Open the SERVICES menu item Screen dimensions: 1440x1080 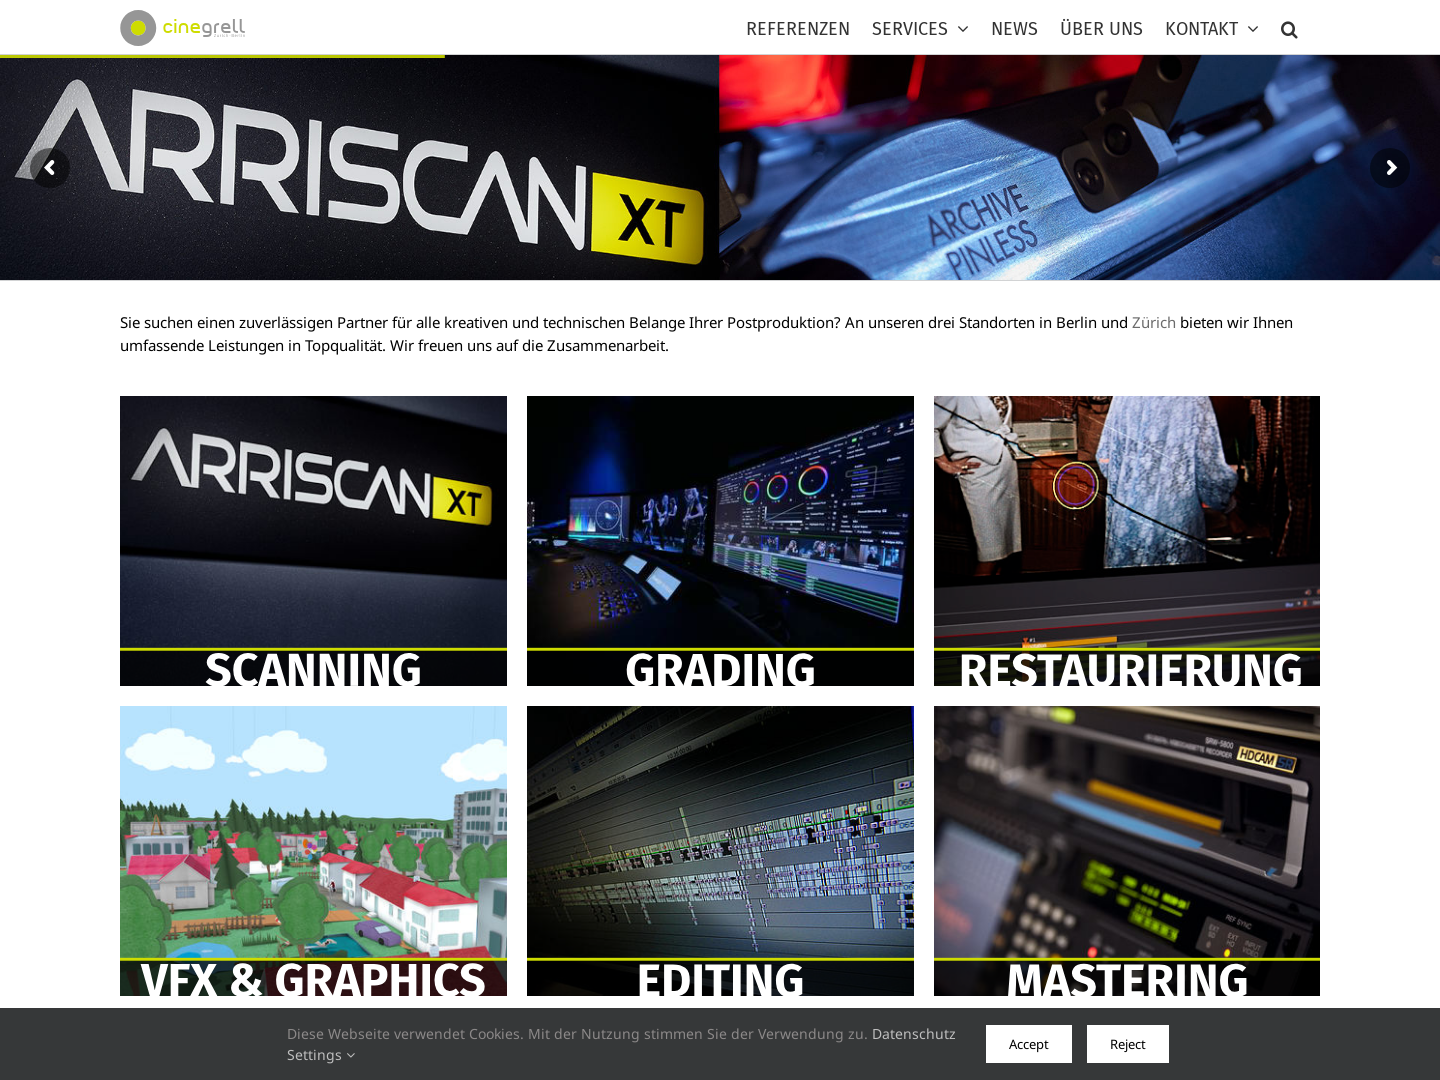pos(910,29)
